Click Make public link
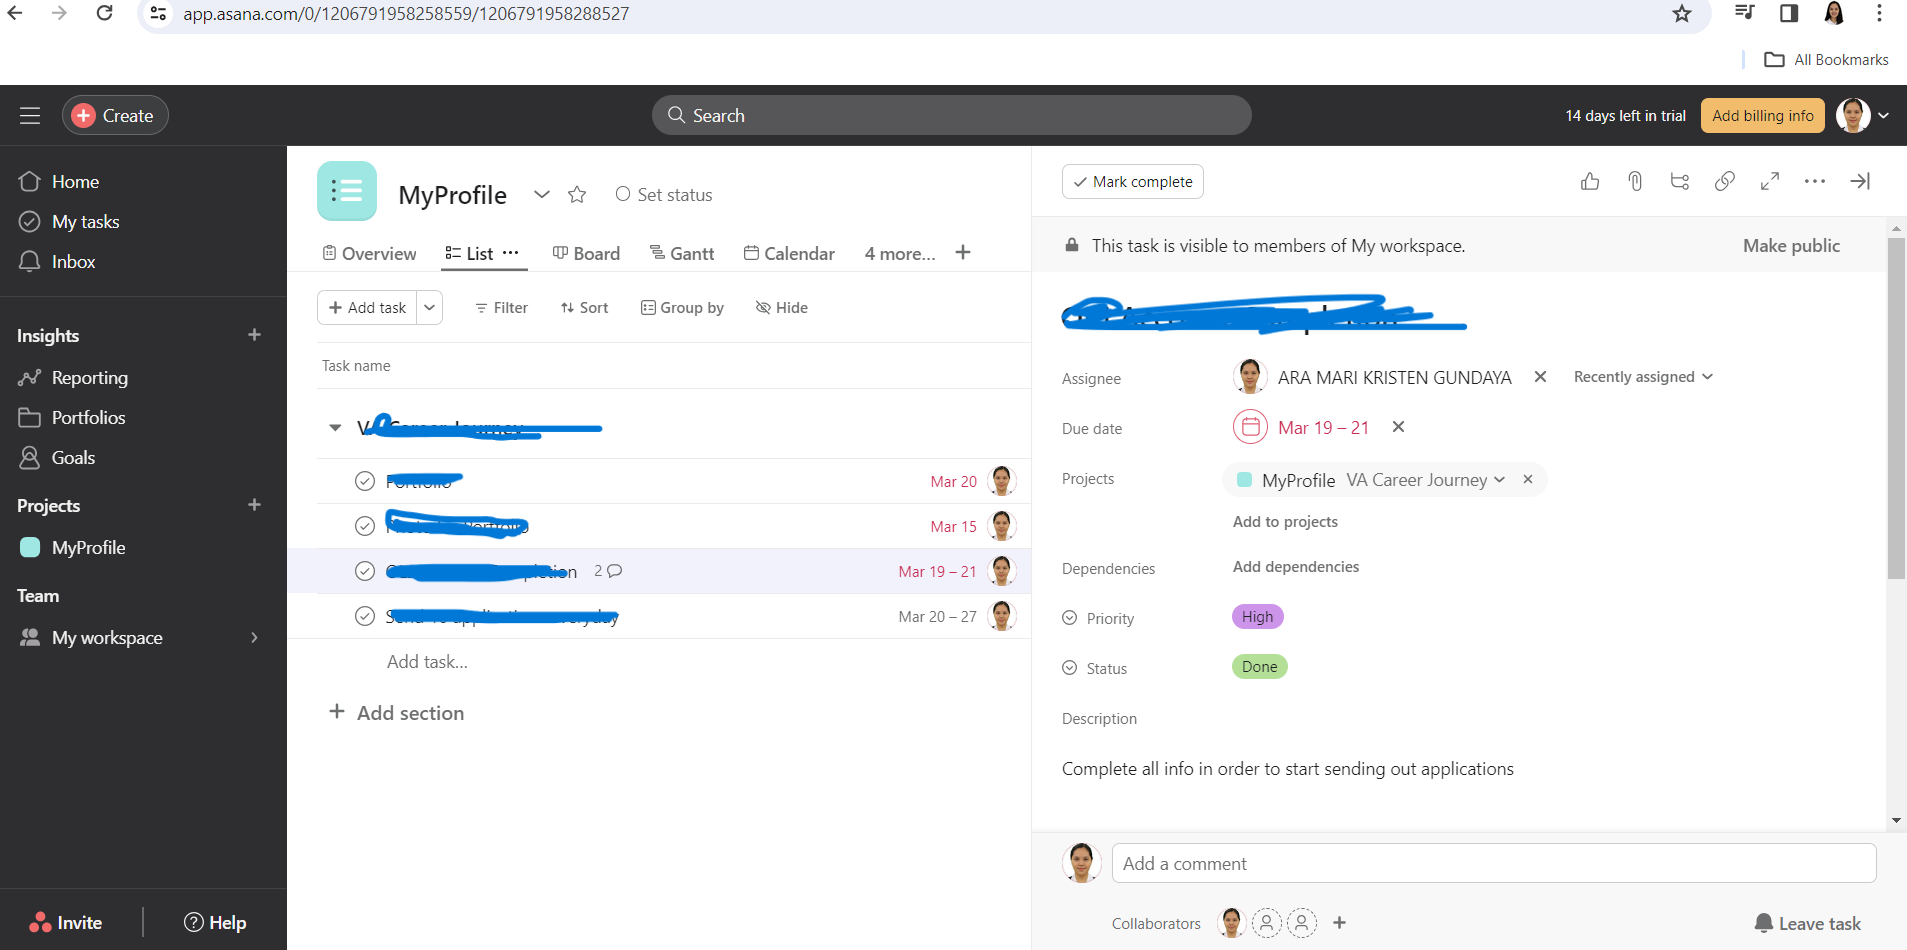The image size is (1907, 950). click(1791, 246)
